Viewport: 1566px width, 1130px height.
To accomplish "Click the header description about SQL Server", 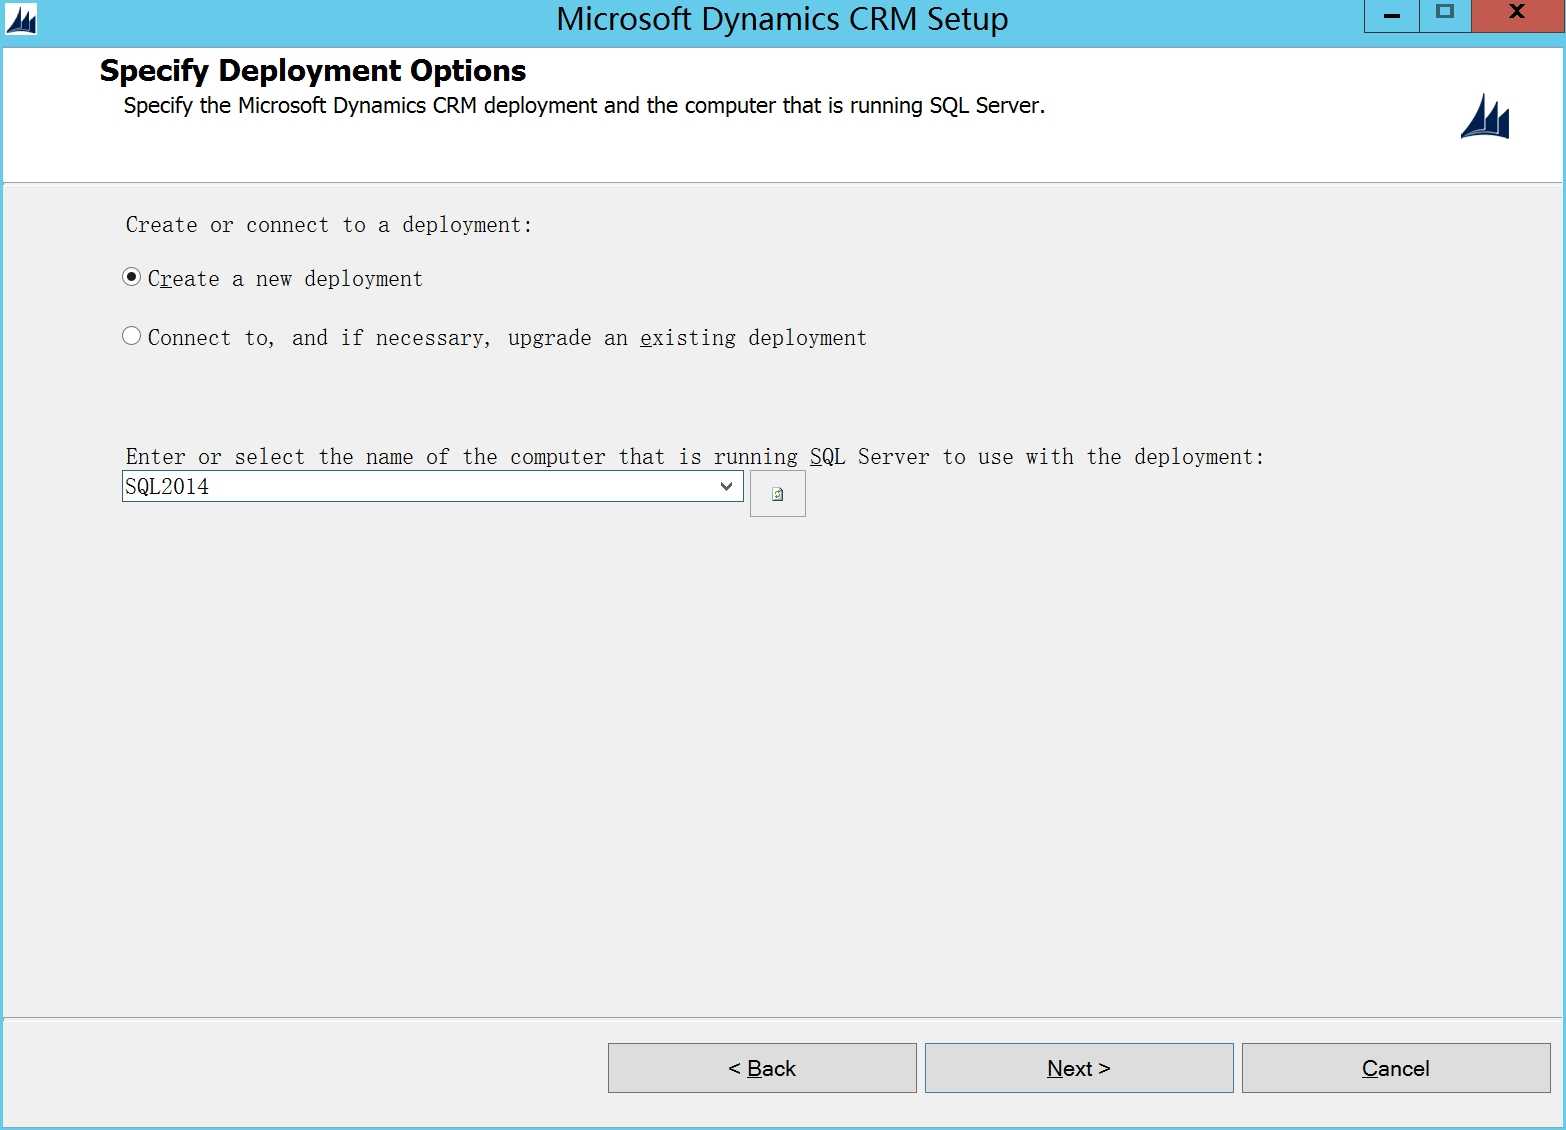I will [584, 106].
